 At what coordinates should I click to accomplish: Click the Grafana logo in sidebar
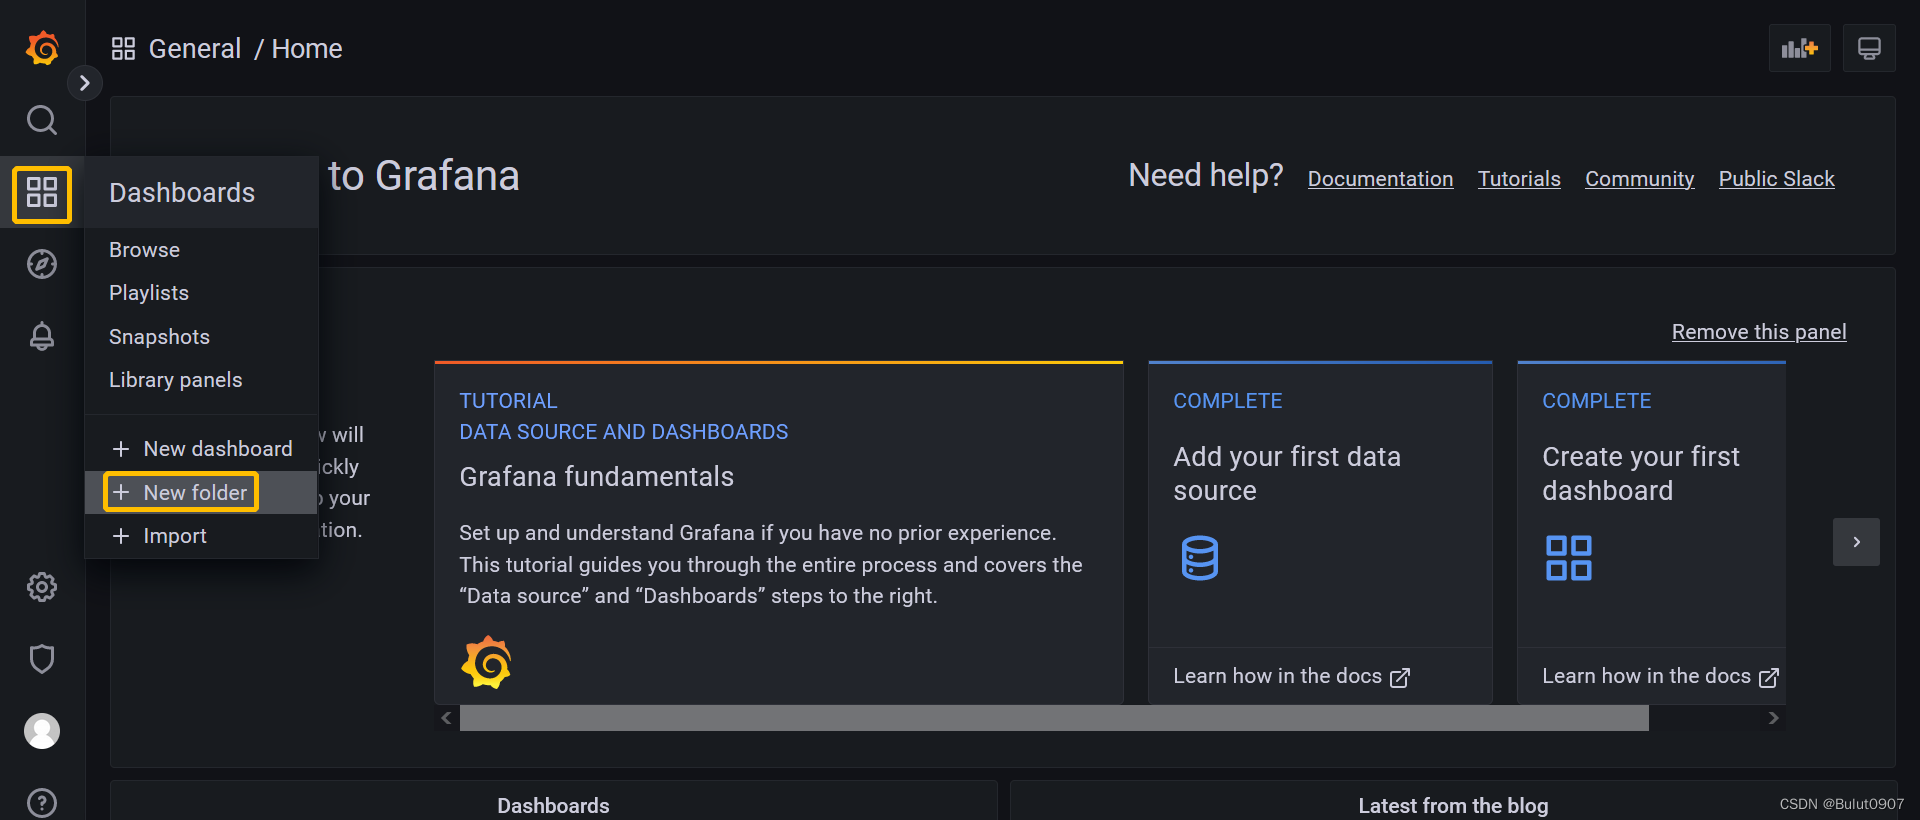tap(42, 48)
